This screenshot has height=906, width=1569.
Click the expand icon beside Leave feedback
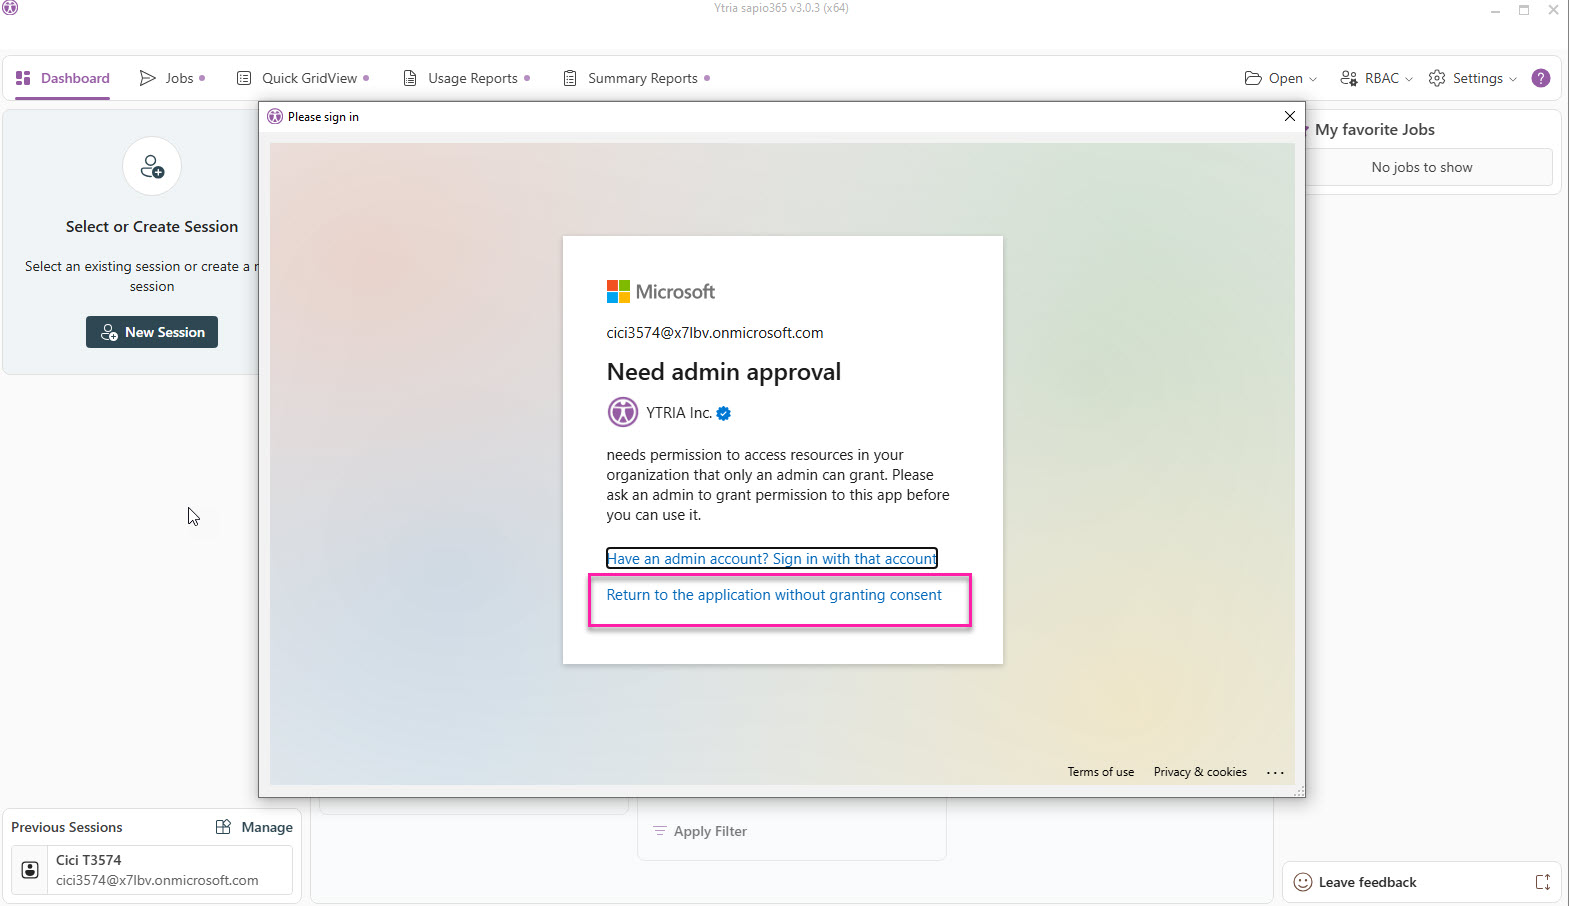(x=1542, y=882)
